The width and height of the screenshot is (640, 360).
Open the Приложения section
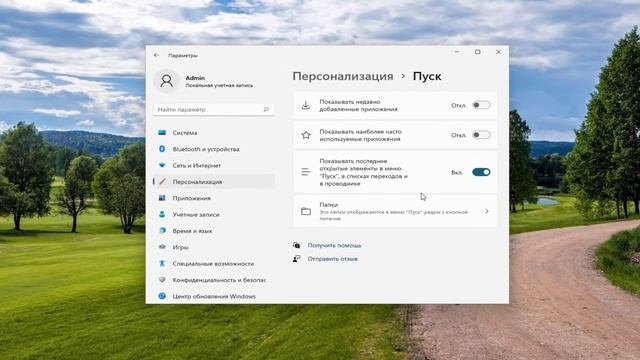(214, 198)
